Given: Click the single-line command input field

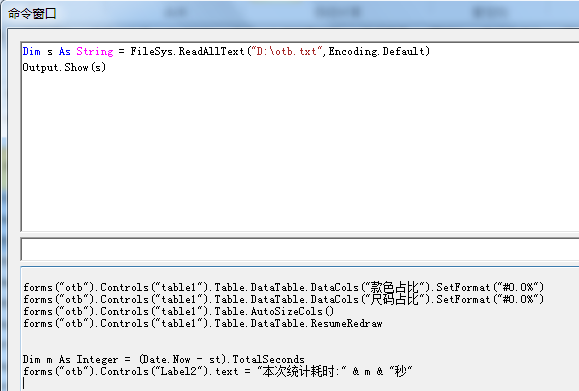Looking at the screenshot, I should pos(300,250).
